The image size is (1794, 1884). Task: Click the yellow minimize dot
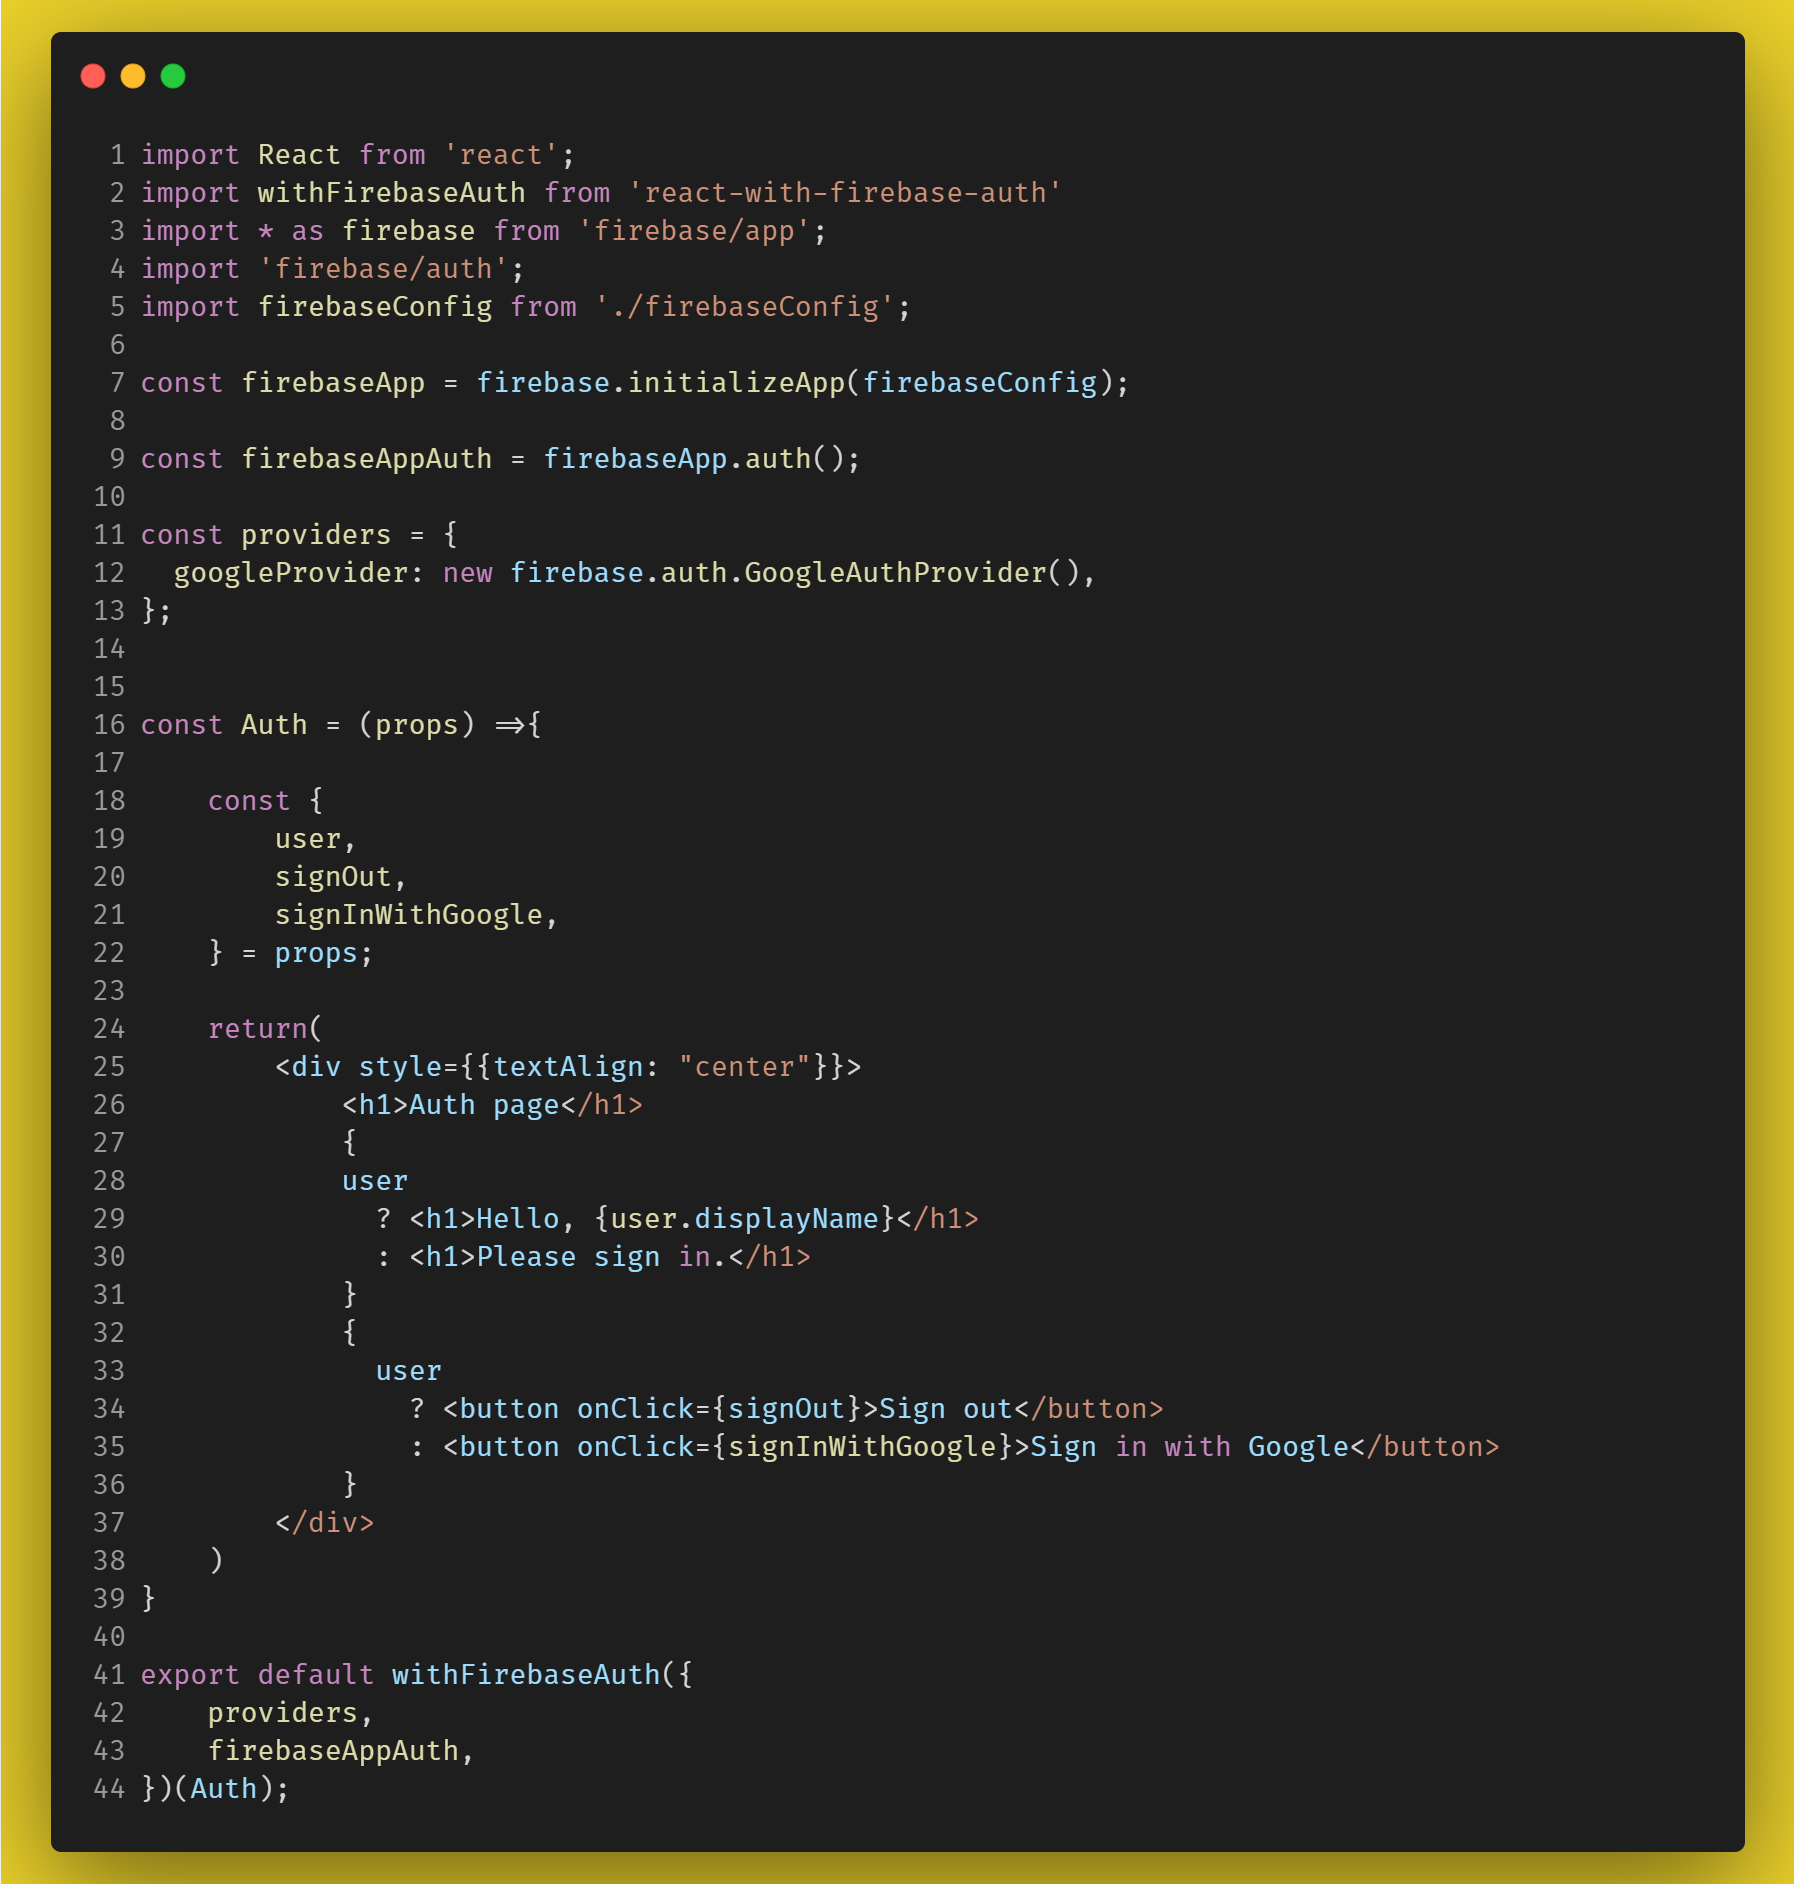133,76
